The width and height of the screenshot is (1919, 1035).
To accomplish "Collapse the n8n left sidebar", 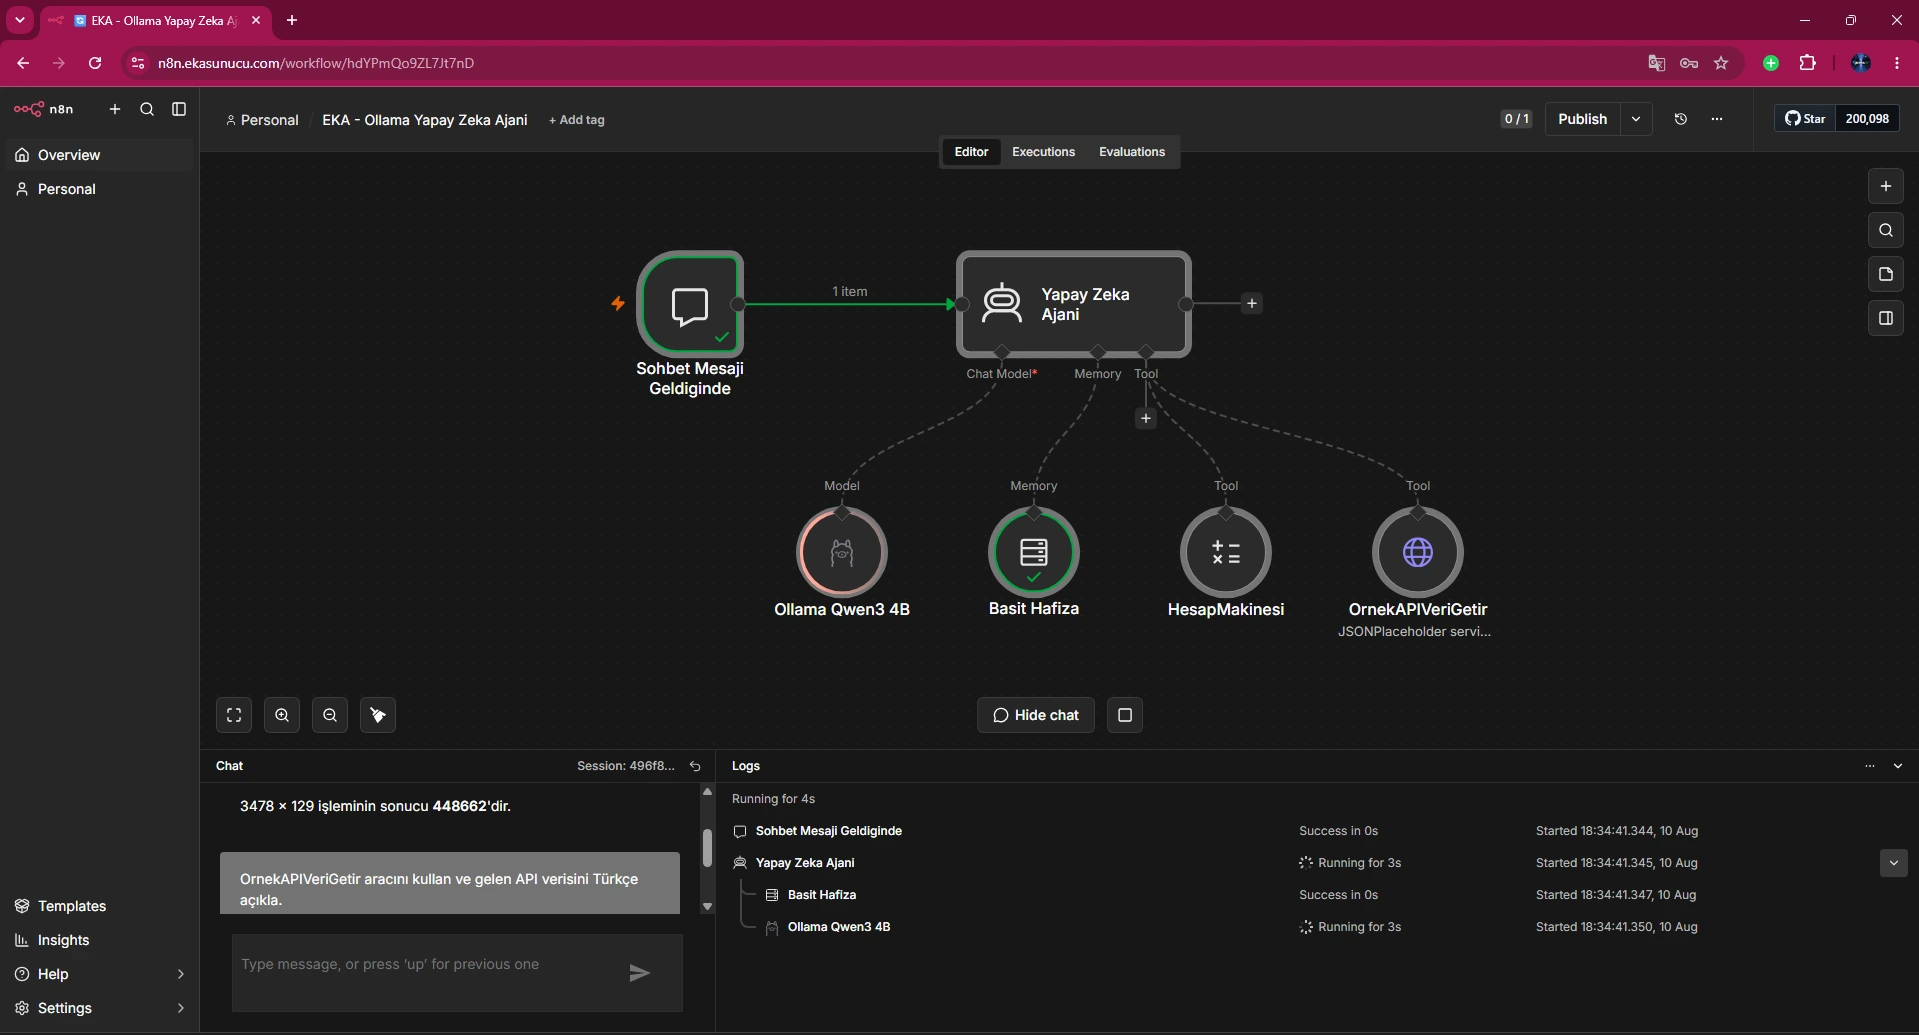I will (x=179, y=109).
